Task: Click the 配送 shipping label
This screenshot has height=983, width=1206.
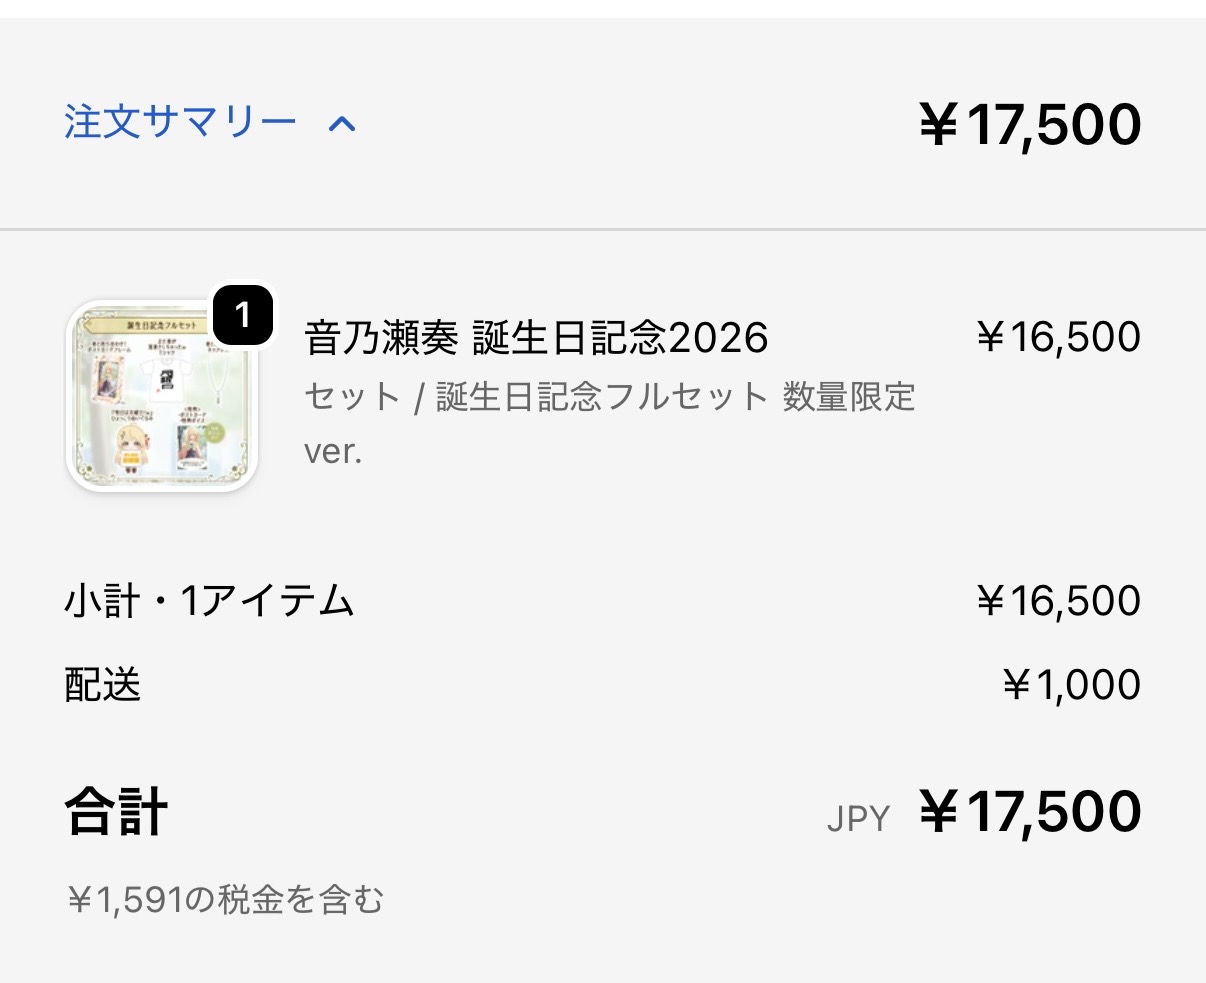Action: coord(103,685)
